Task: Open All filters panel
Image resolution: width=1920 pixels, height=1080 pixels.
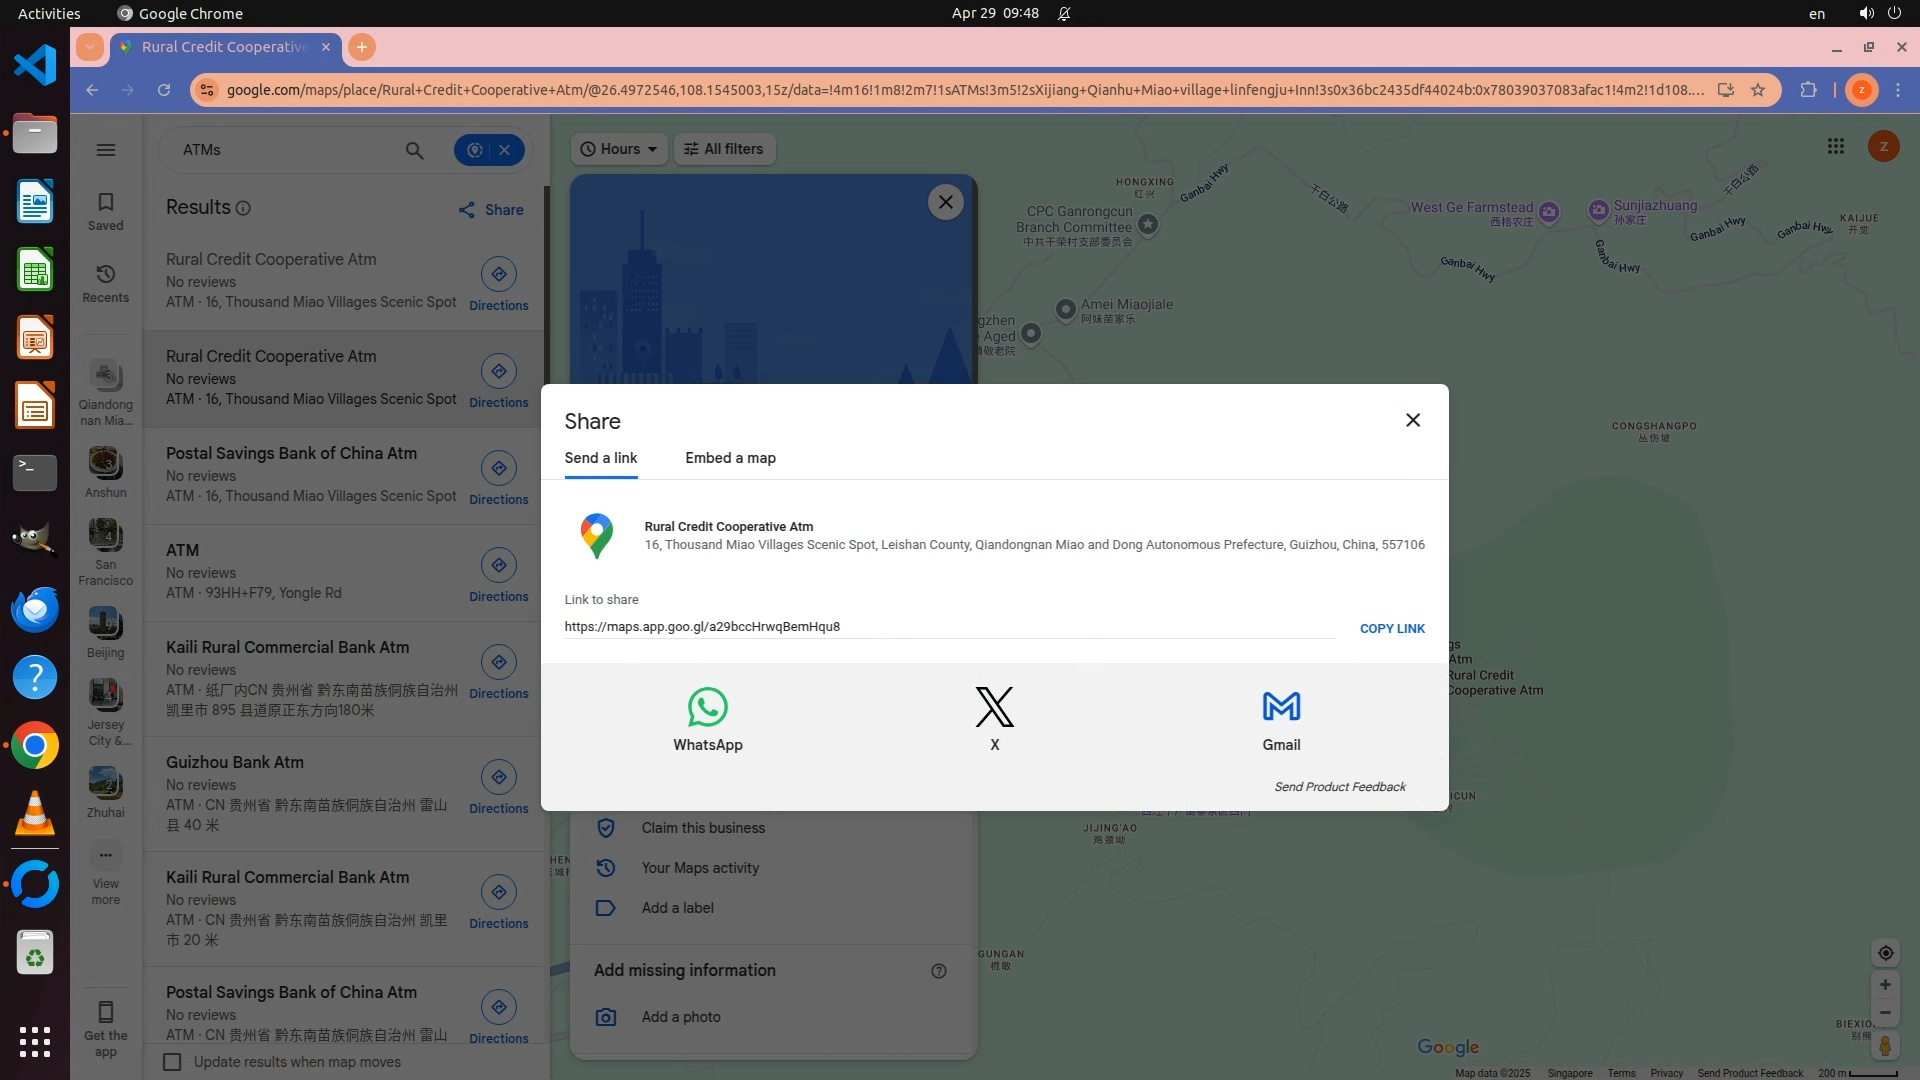Action: (724, 149)
